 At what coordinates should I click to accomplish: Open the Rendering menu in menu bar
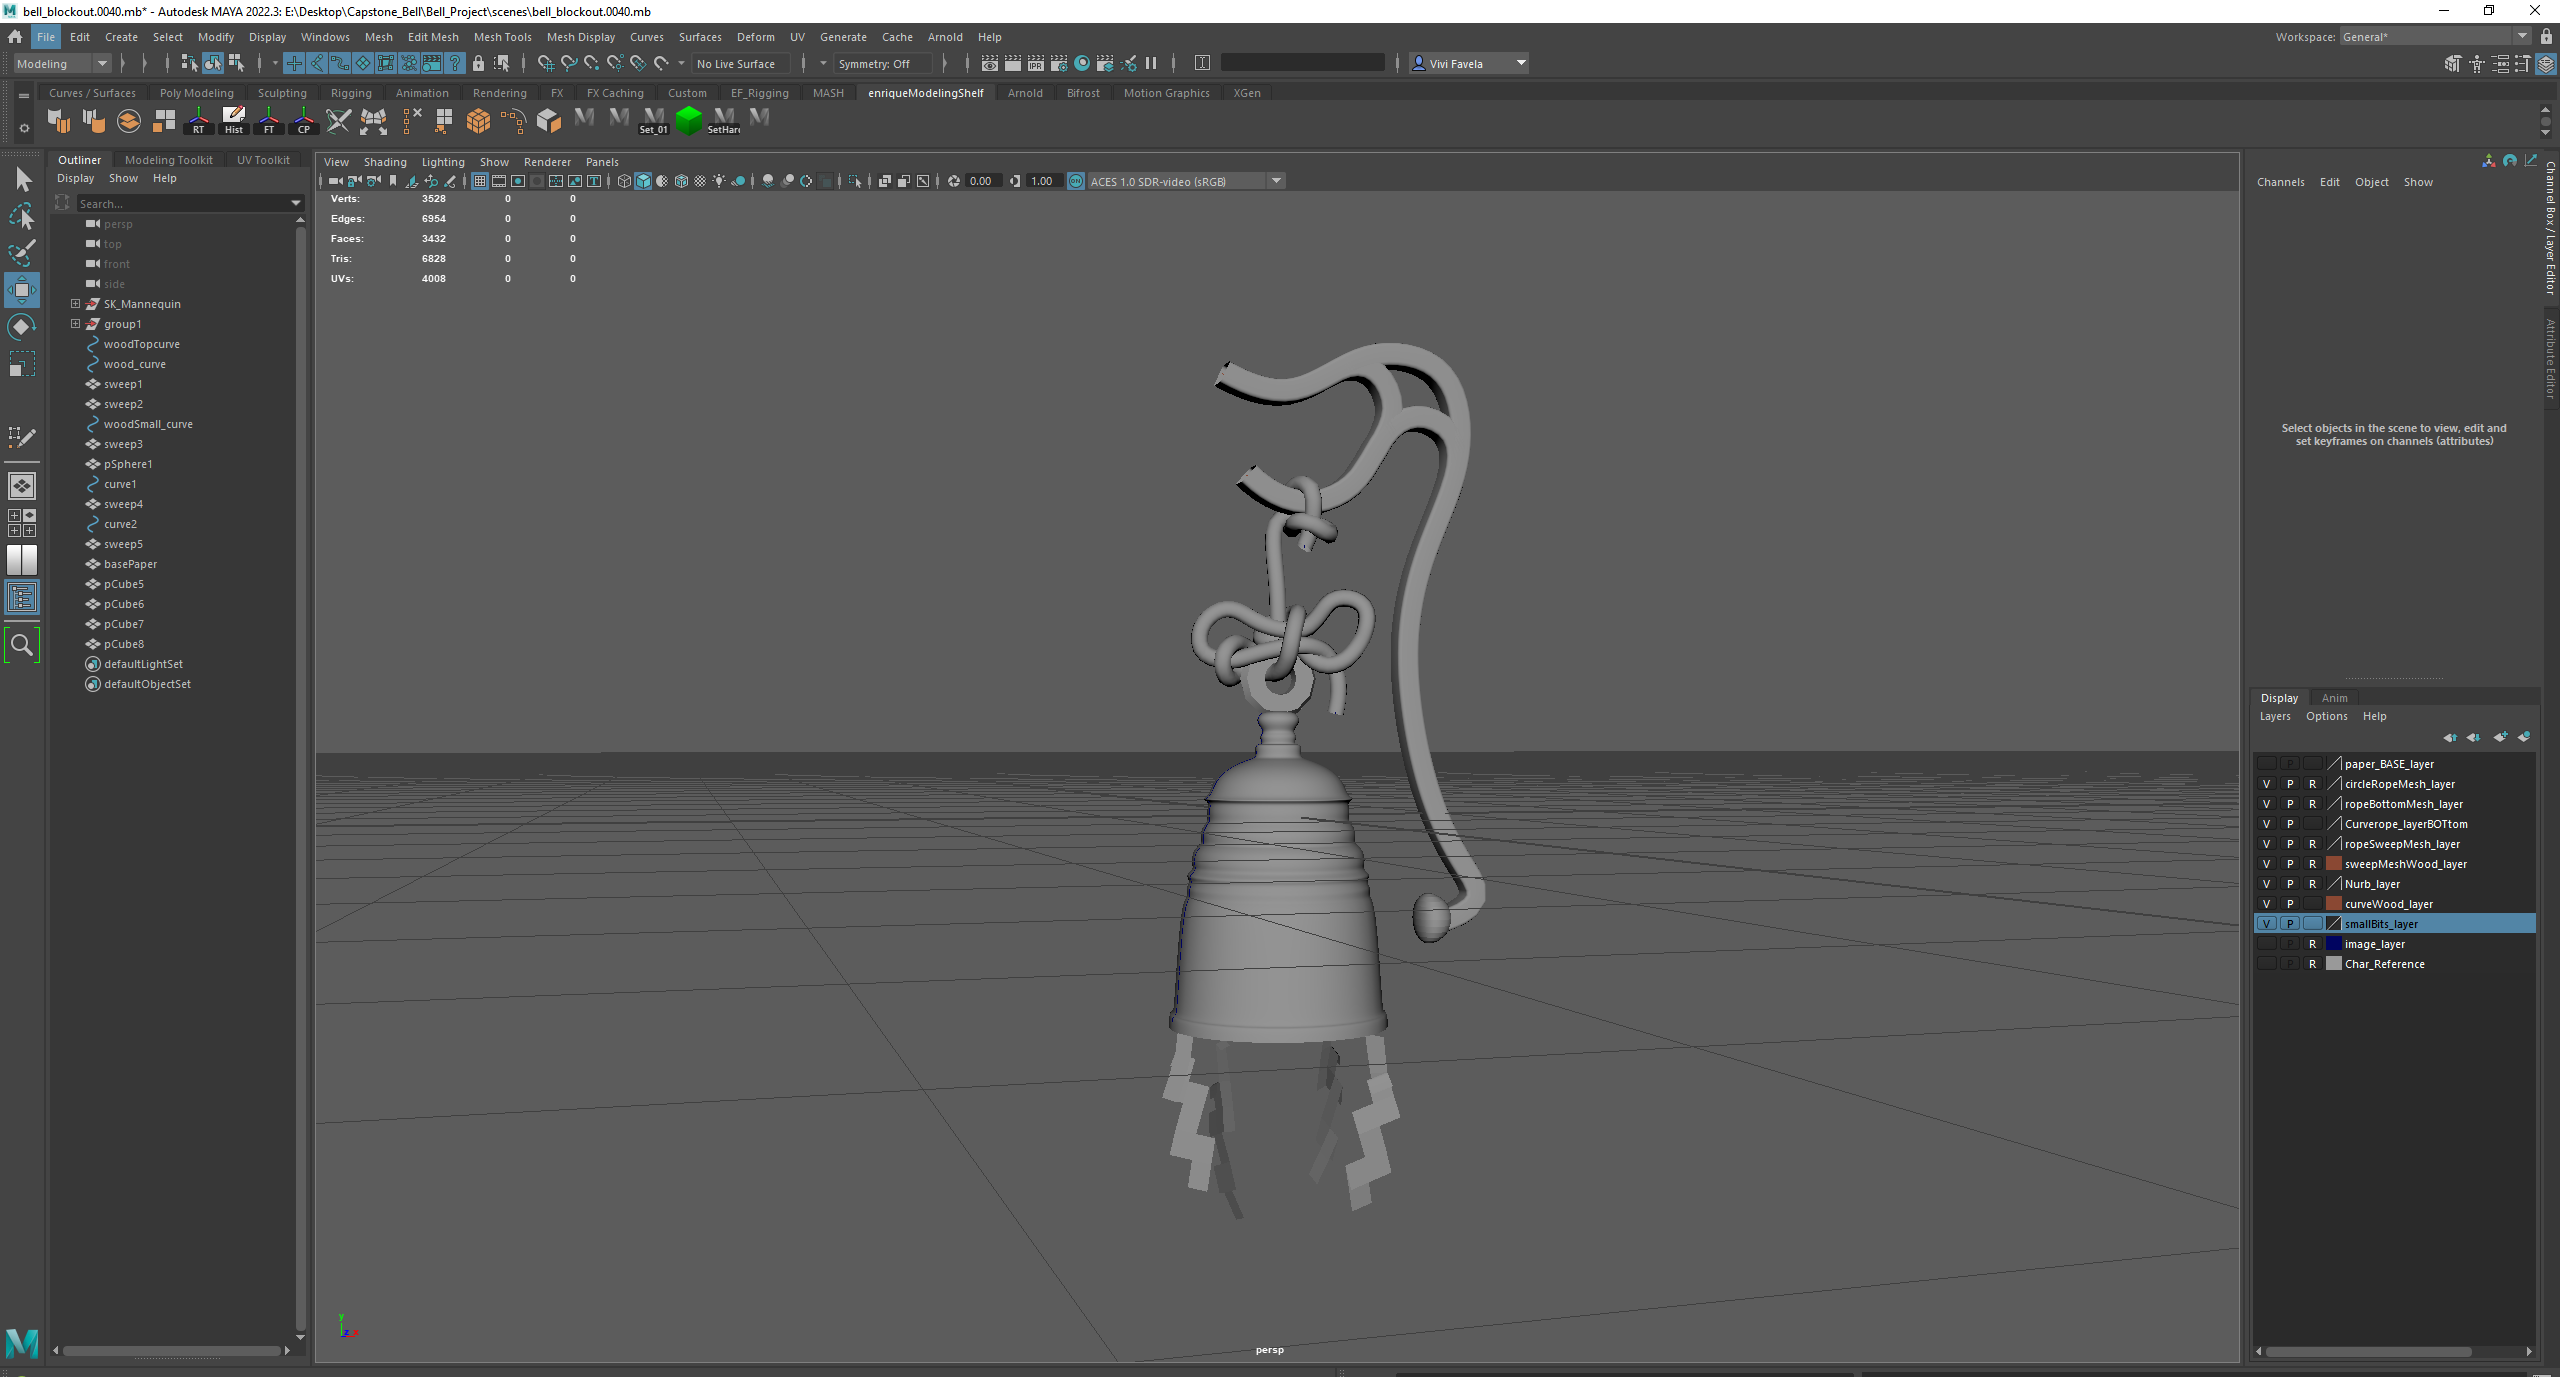click(504, 93)
